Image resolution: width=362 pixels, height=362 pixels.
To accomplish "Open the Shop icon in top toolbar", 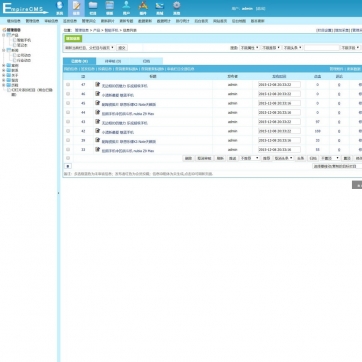I will pos(160,8).
